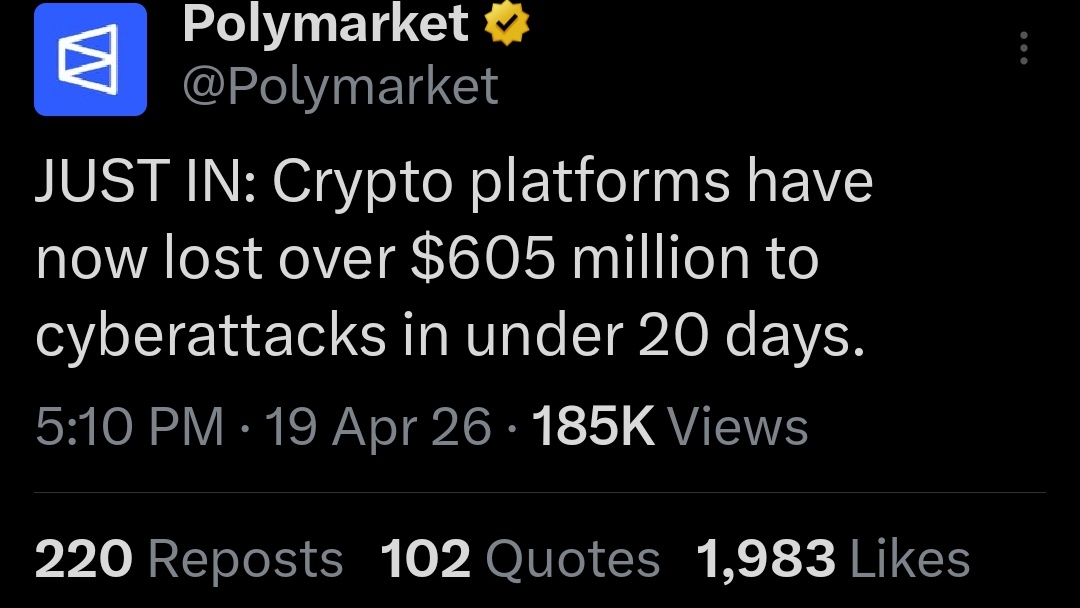Show the 102 Quotes list
This screenshot has height=608, width=1080.
pos(520,559)
